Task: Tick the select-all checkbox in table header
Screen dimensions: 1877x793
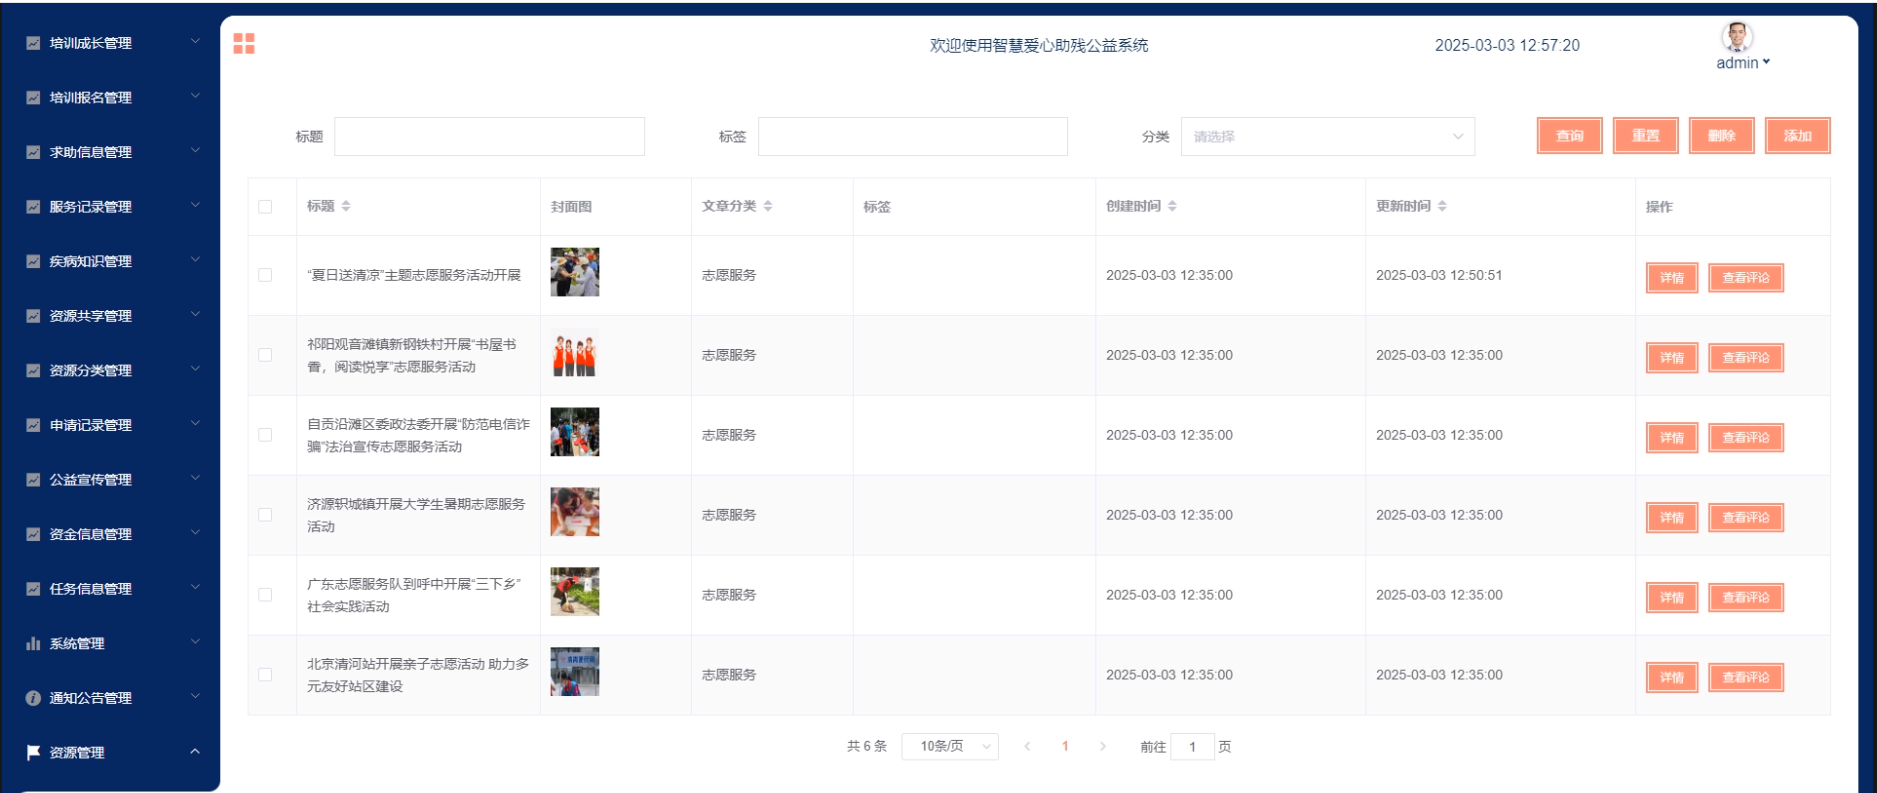Action: 265,207
